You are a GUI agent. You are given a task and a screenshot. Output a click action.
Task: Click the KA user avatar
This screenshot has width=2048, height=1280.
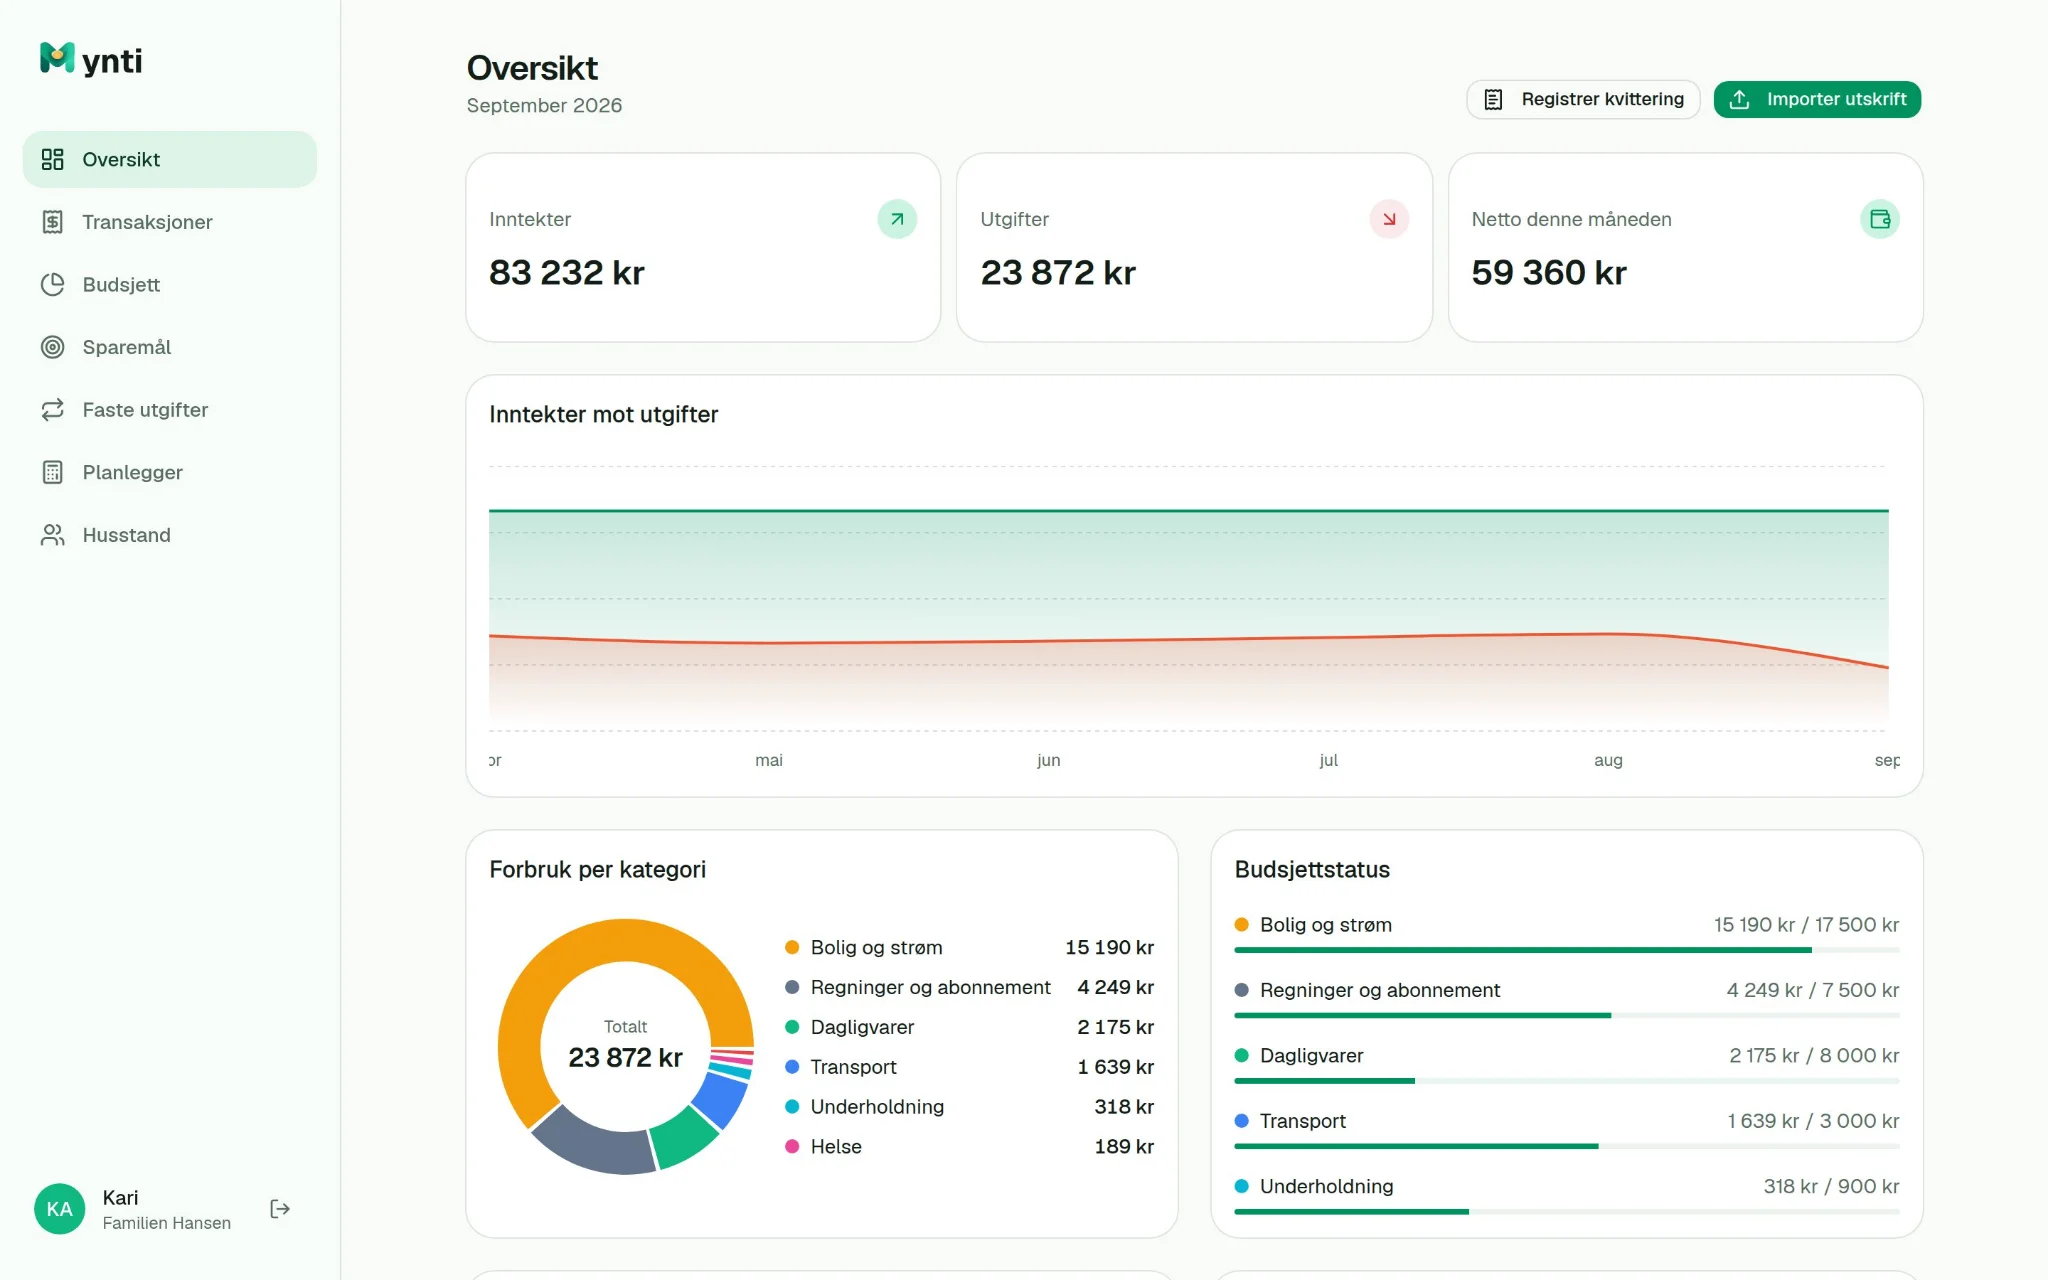click(x=59, y=1209)
